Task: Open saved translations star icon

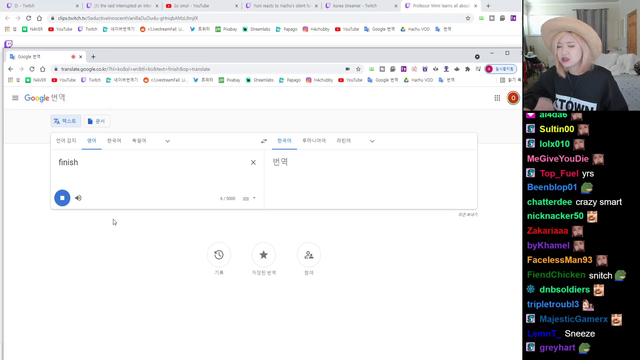Action: coord(264,255)
